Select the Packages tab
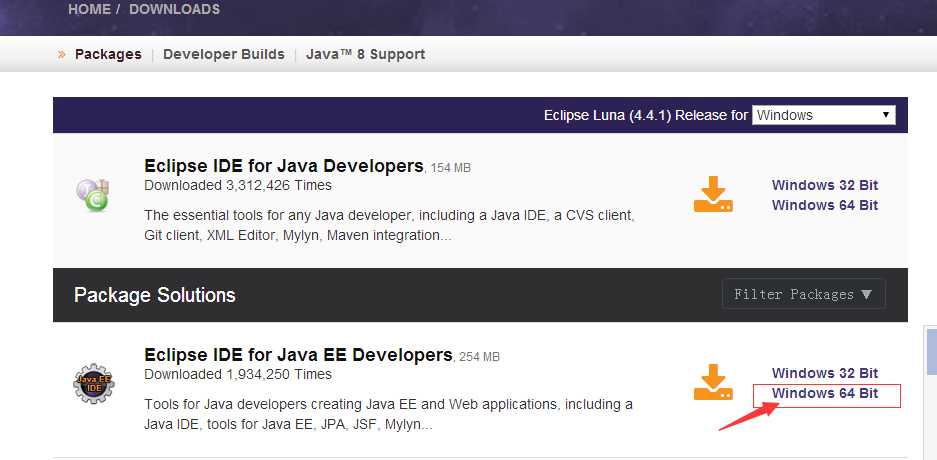The height and width of the screenshot is (460, 937). [108, 54]
